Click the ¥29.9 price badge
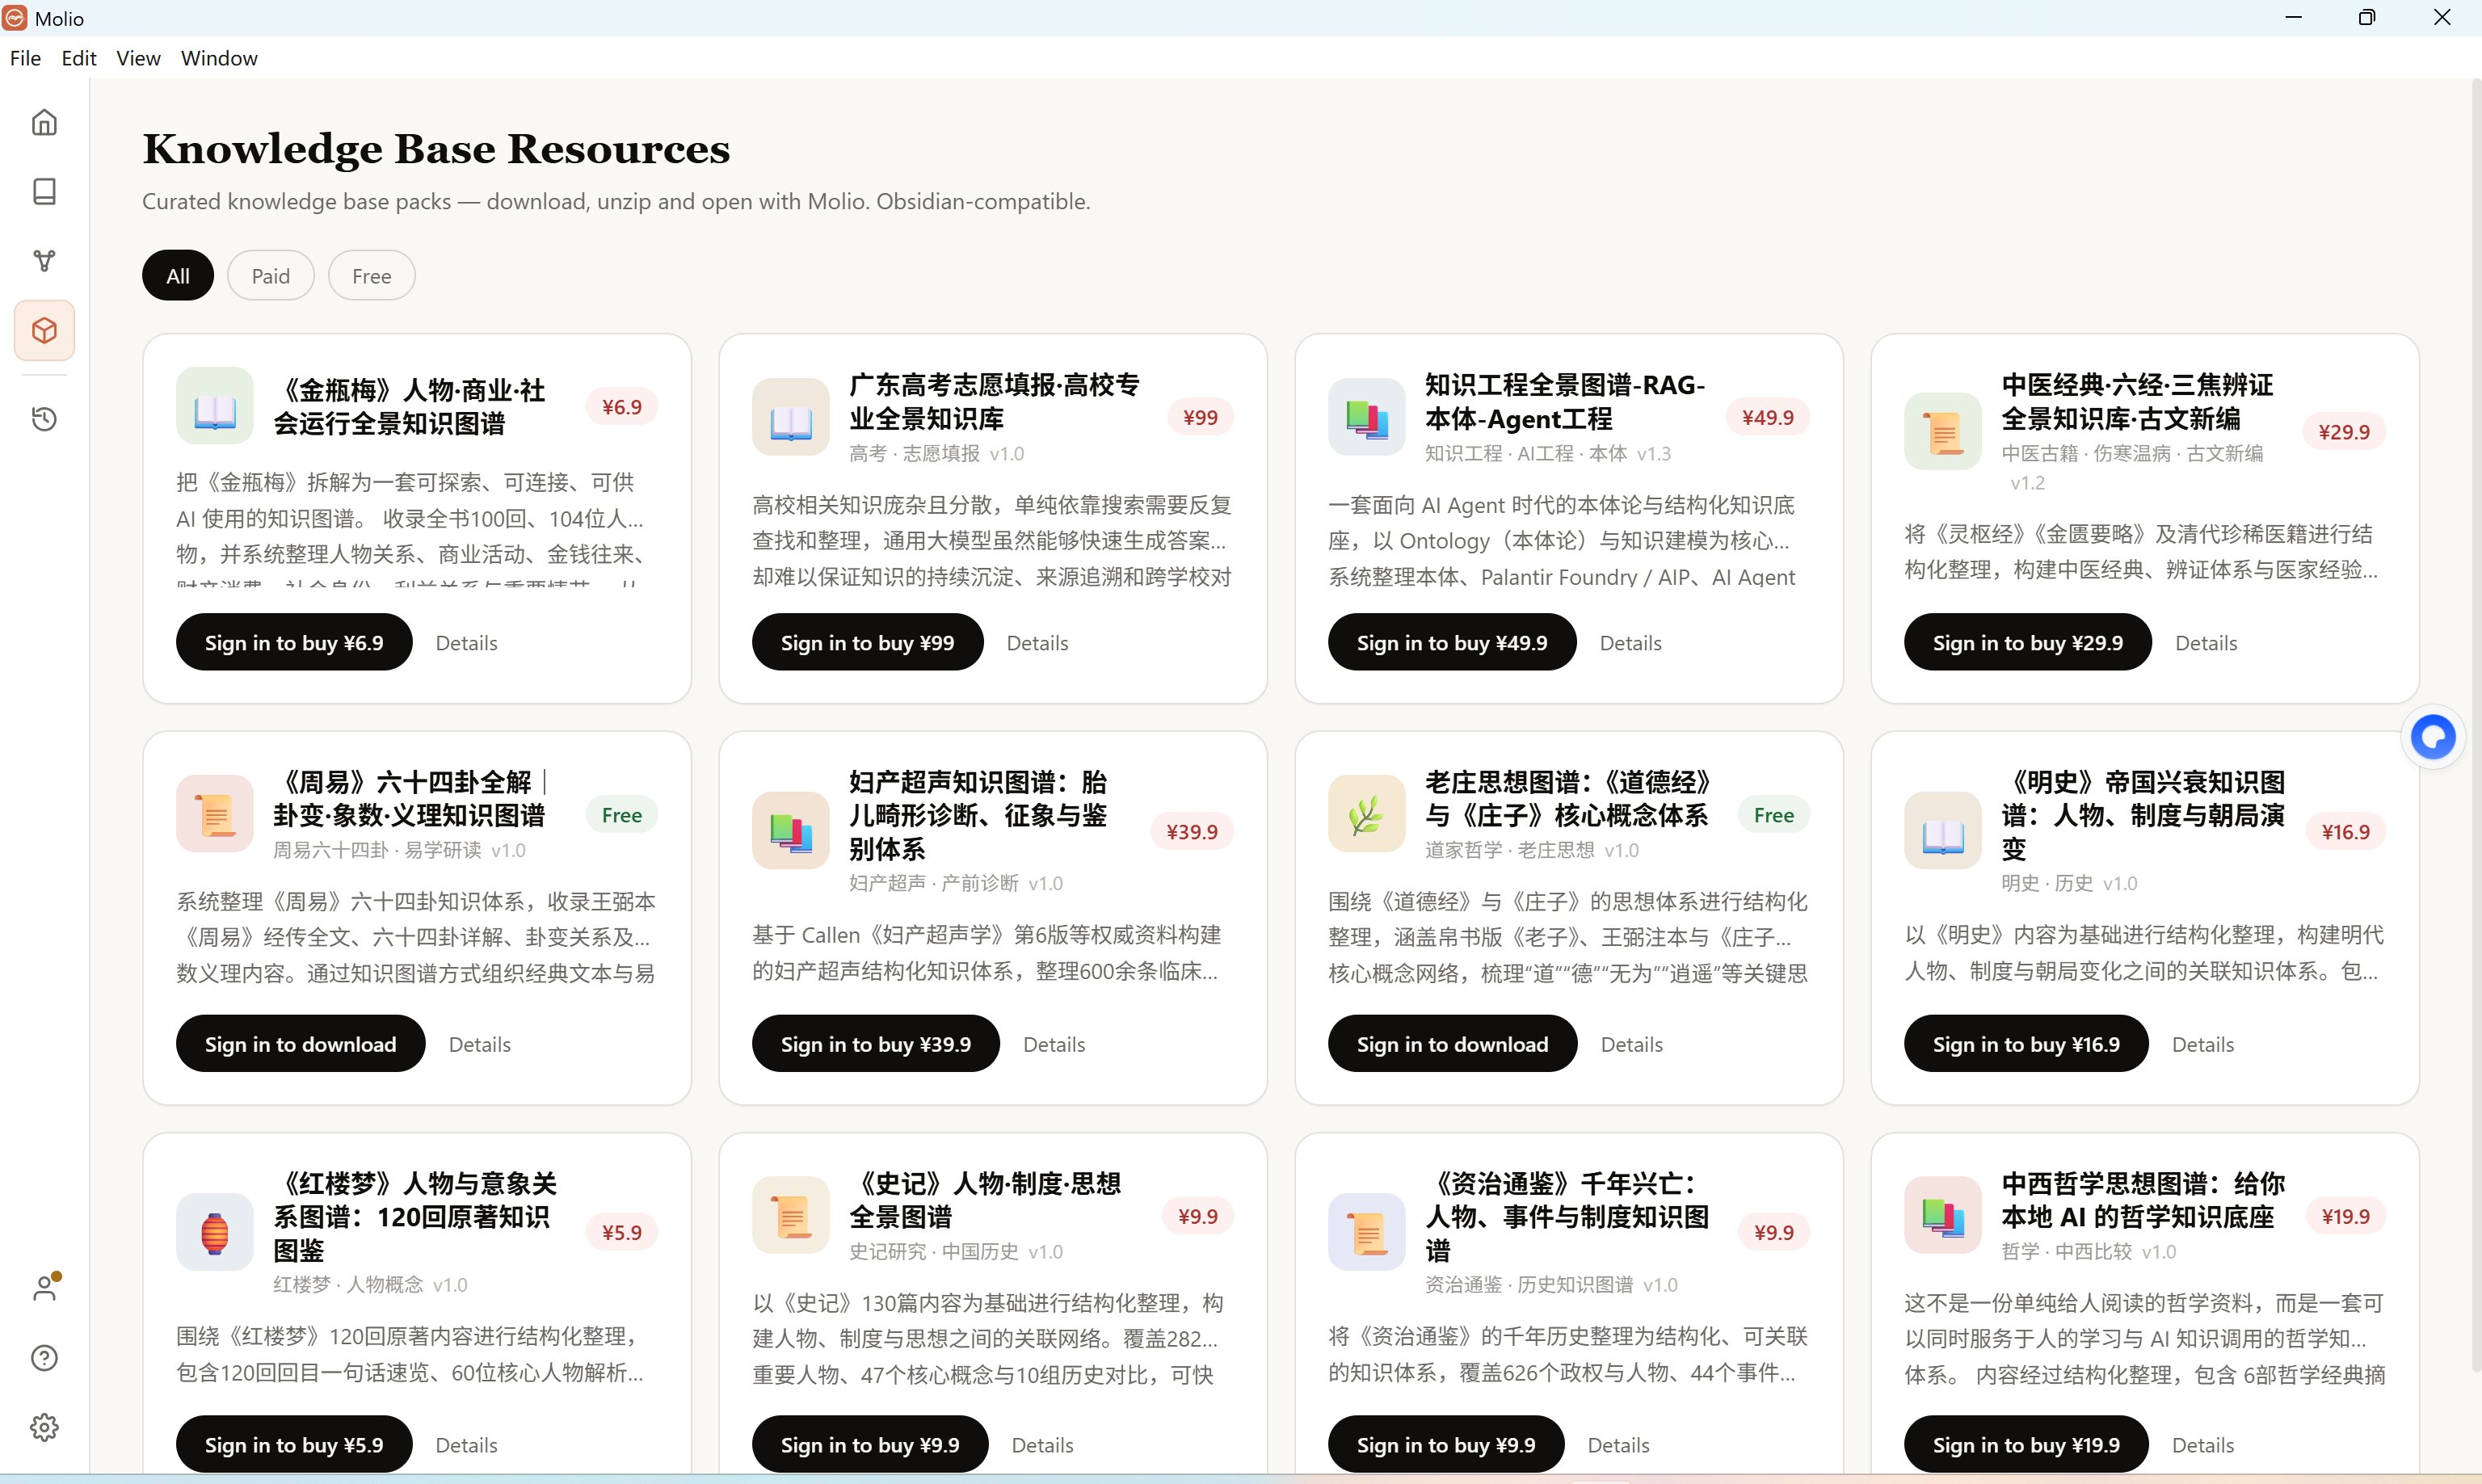Viewport: 2482px width, 1484px height. [x=2344, y=431]
